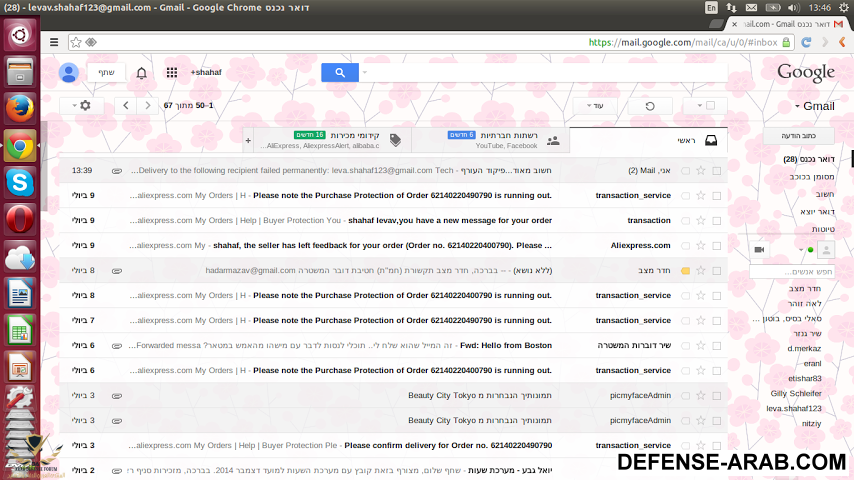Open the Gmail product switcher dropdown
Viewport: 854px width, 480px height.
tap(814, 106)
